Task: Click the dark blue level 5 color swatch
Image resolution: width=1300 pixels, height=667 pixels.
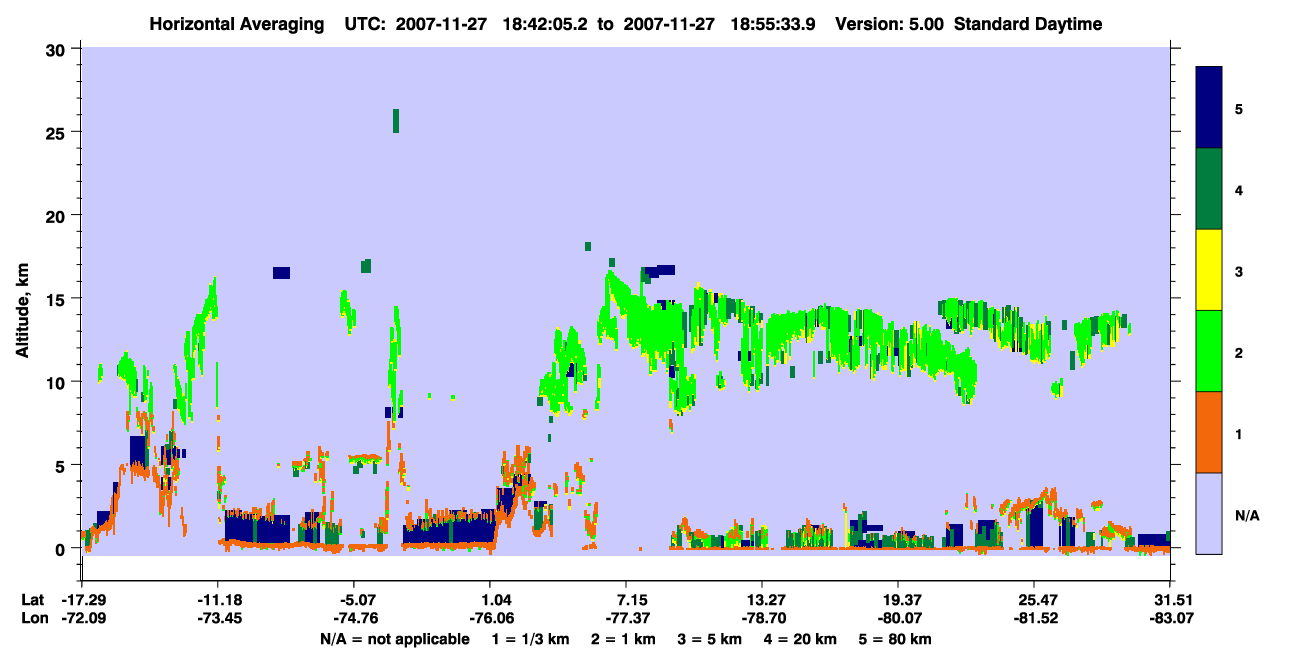Action: pyautogui.click(x=1209, y=108)
